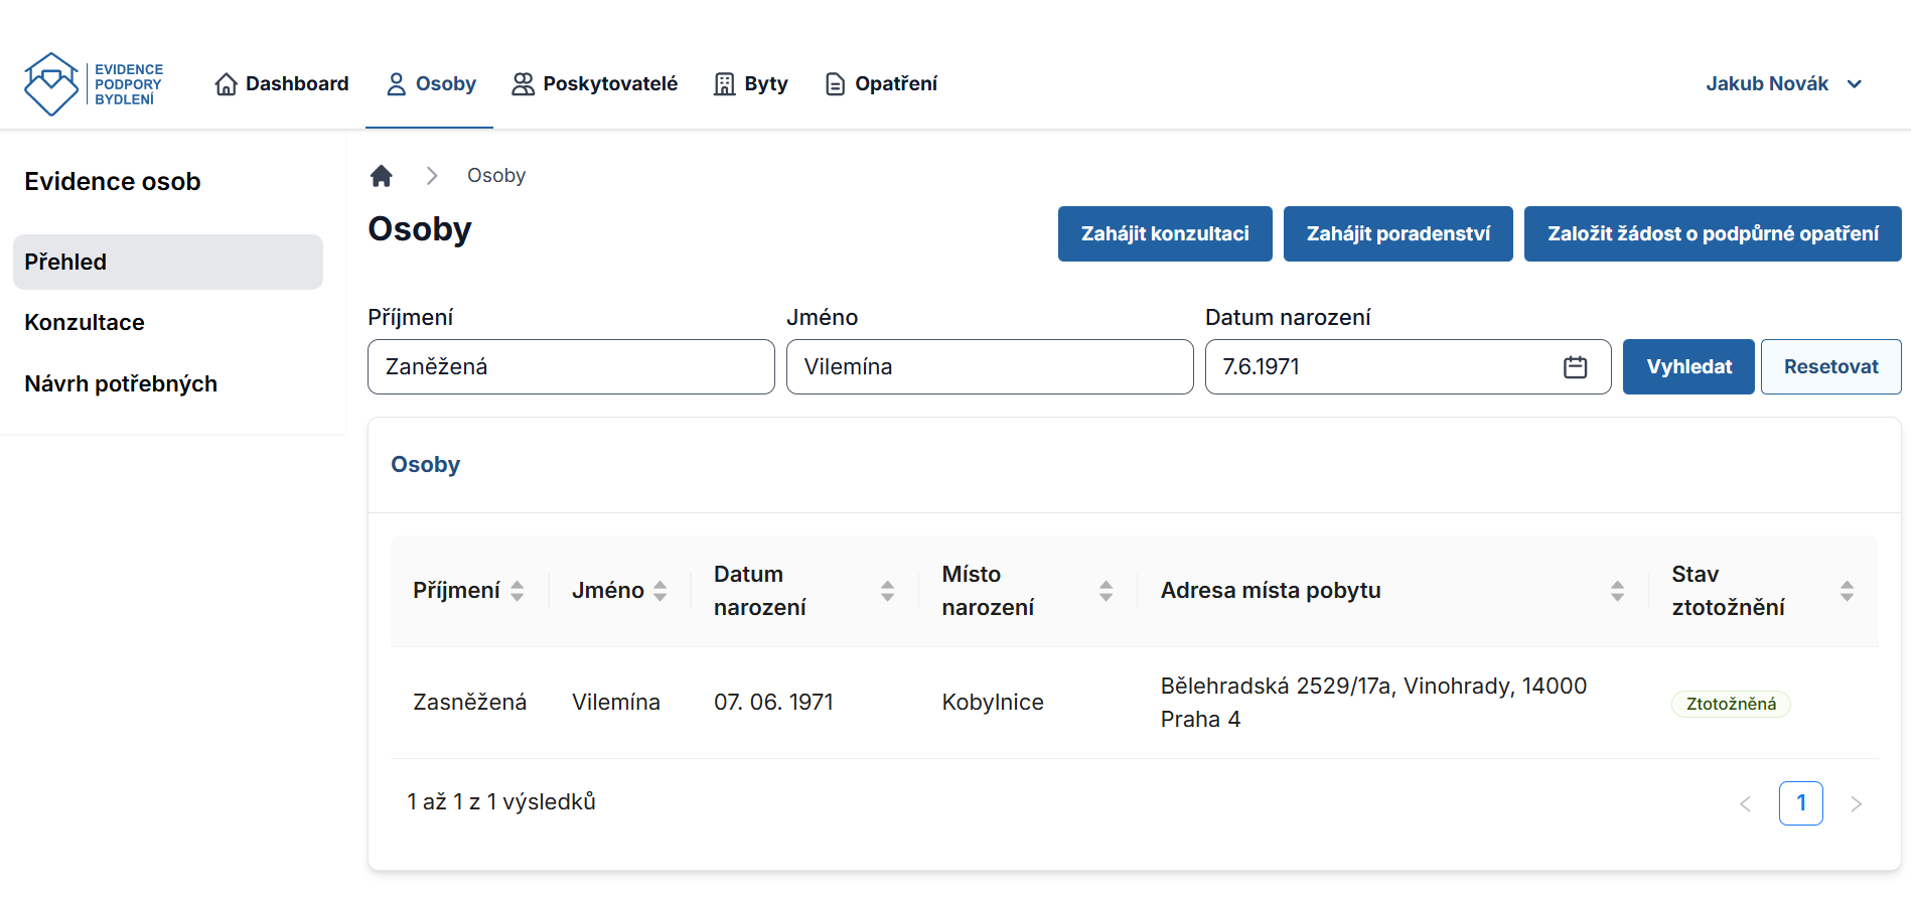Expand Jakub Novák user menu
This screenshot has height=917, width=1911.
tap(1783, 84)
